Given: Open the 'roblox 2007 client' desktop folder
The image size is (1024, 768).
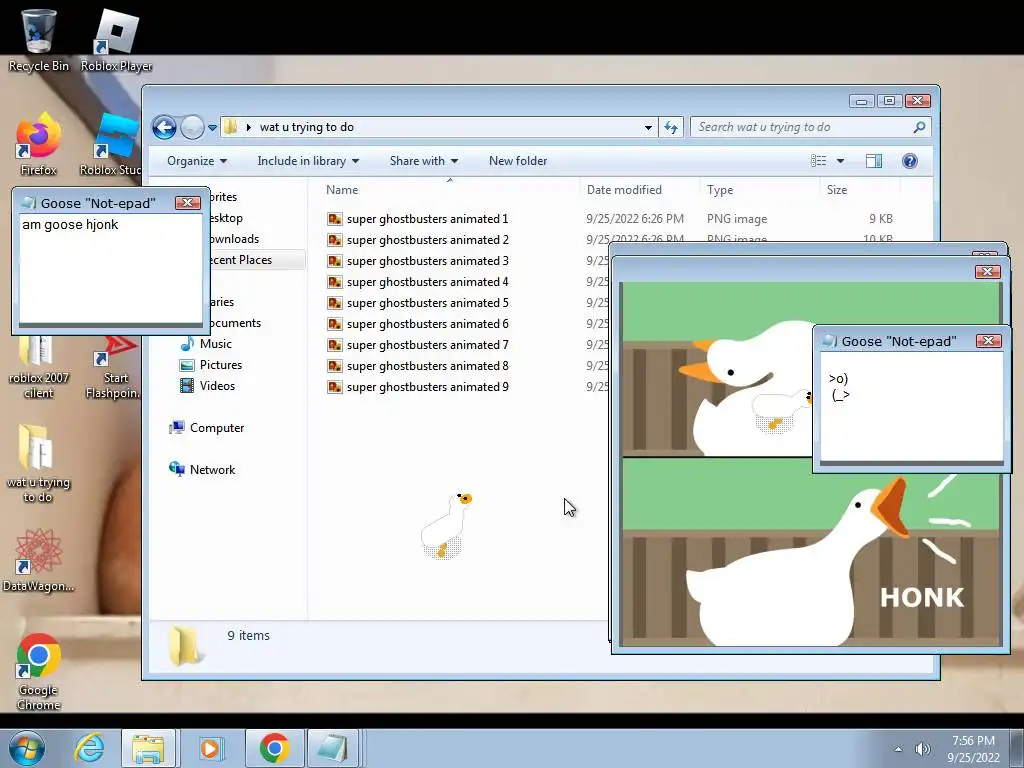Looking at the screenshot, I should click(38, 366).
